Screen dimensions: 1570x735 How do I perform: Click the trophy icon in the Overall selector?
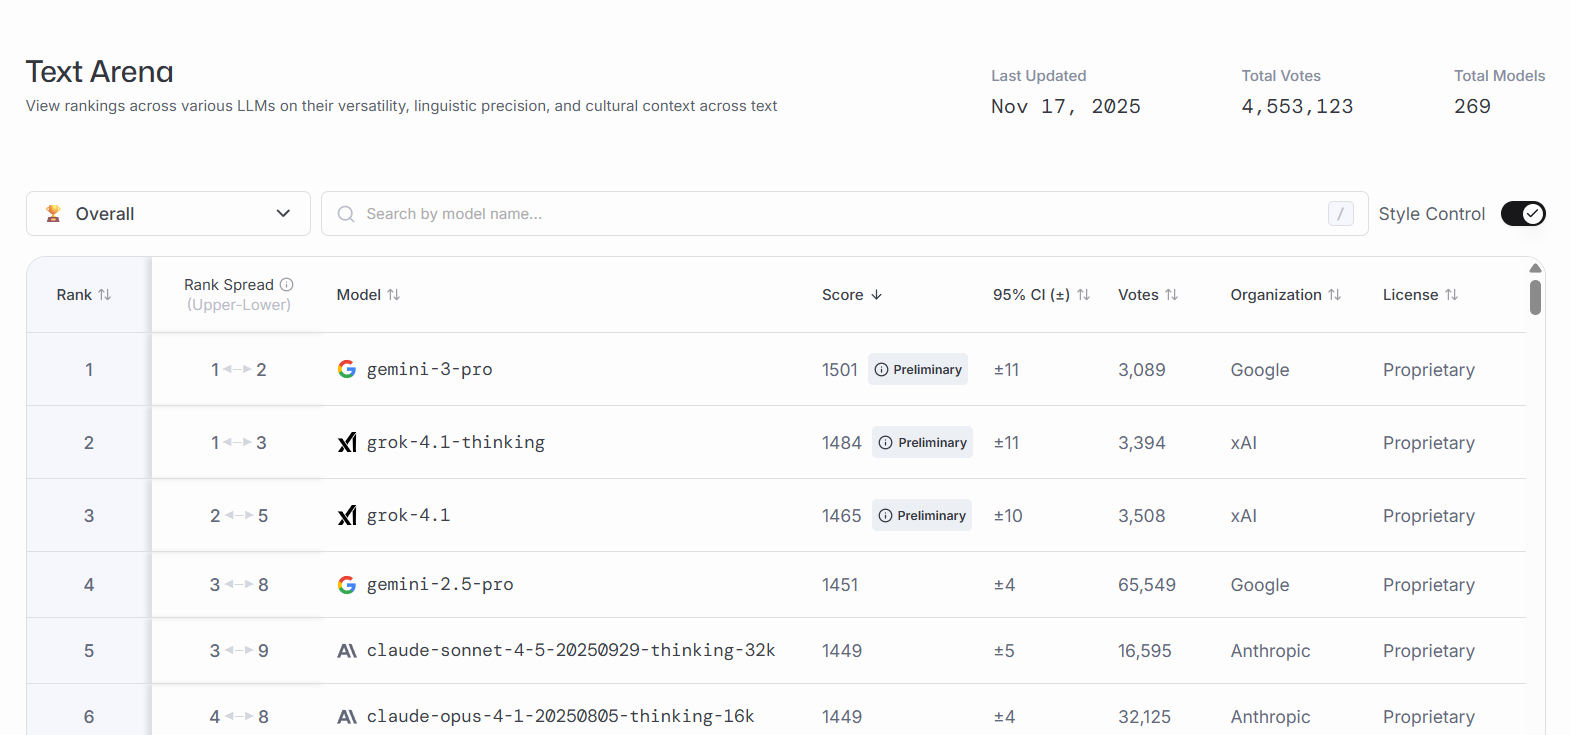point(54,213)
